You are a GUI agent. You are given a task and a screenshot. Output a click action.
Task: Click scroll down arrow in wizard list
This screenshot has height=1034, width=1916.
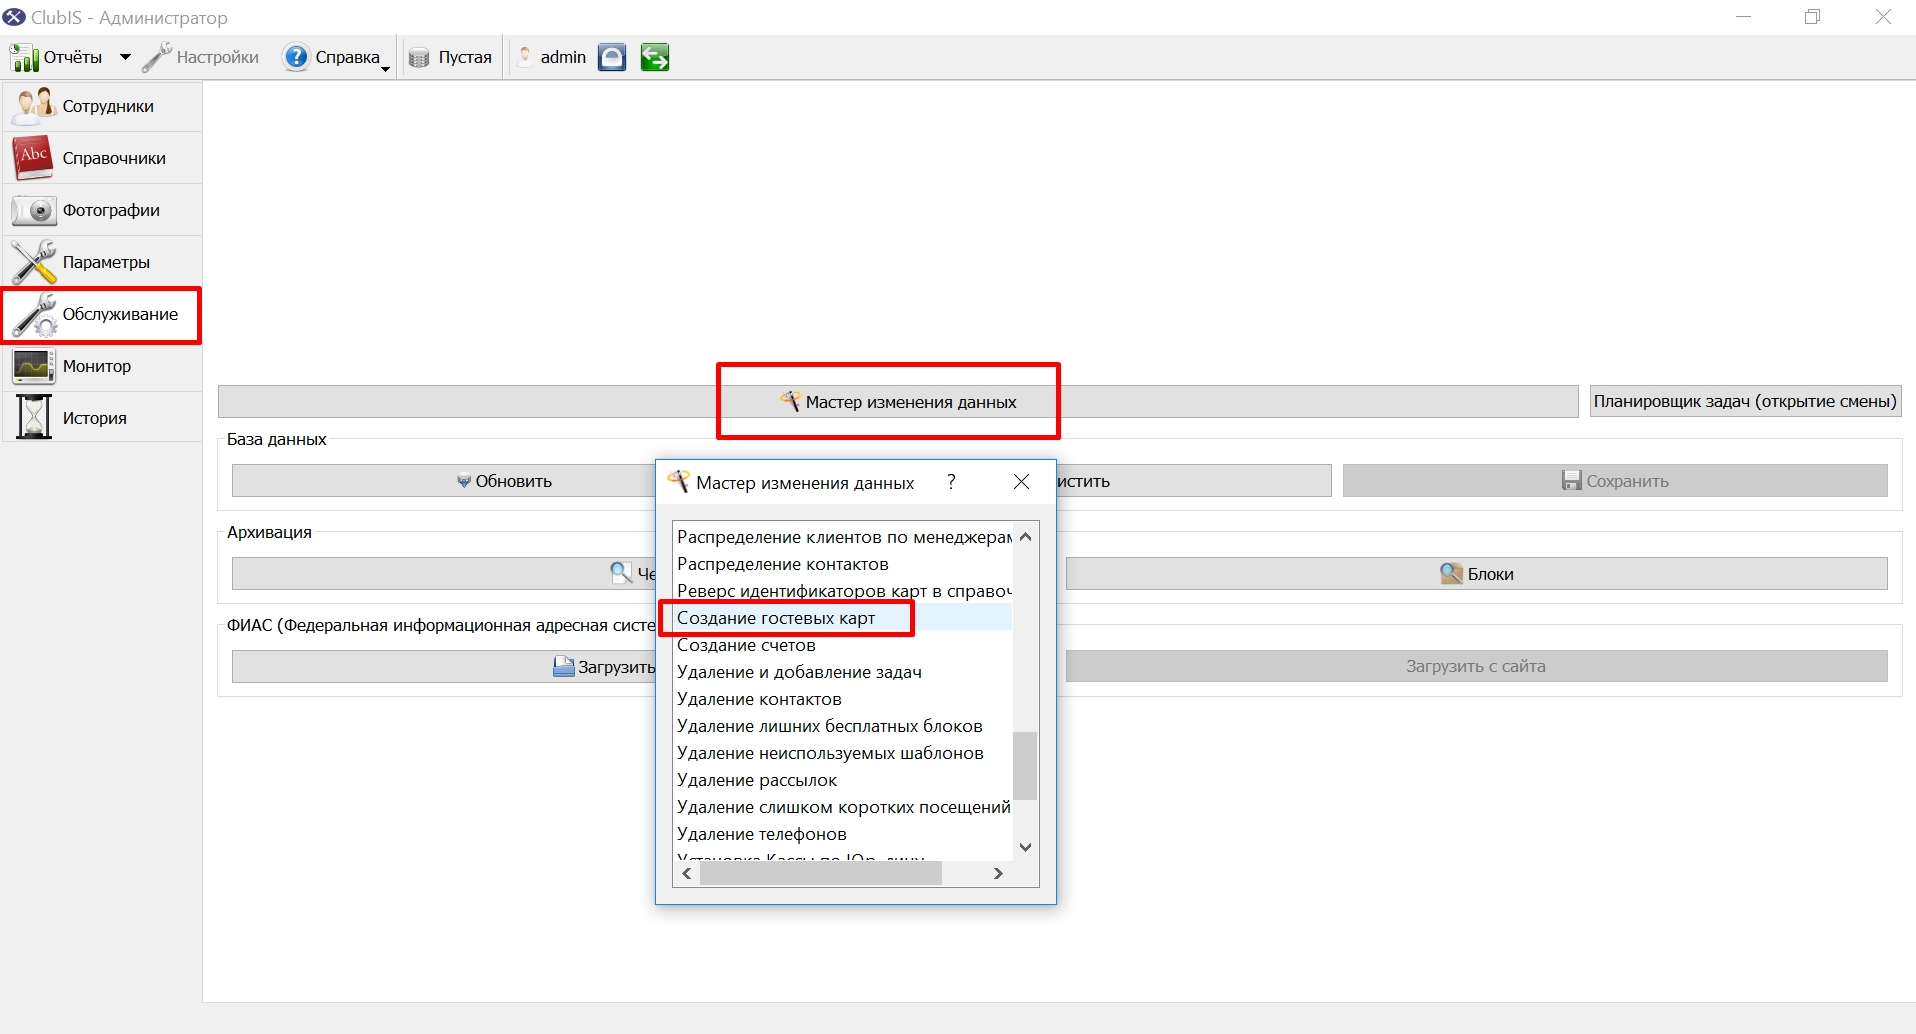coord(1025,847)
